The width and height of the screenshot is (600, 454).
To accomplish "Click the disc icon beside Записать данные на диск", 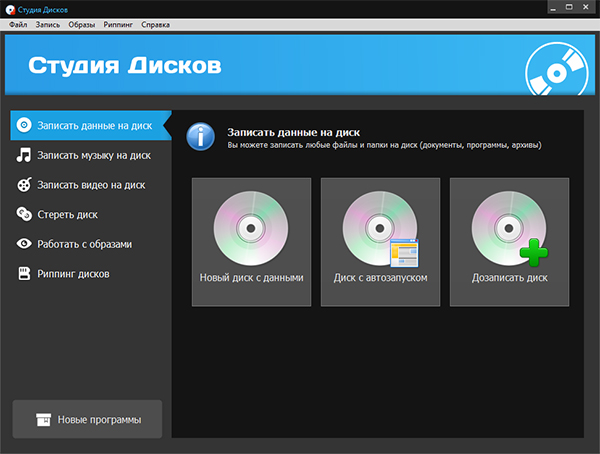I will coord(24,126).
